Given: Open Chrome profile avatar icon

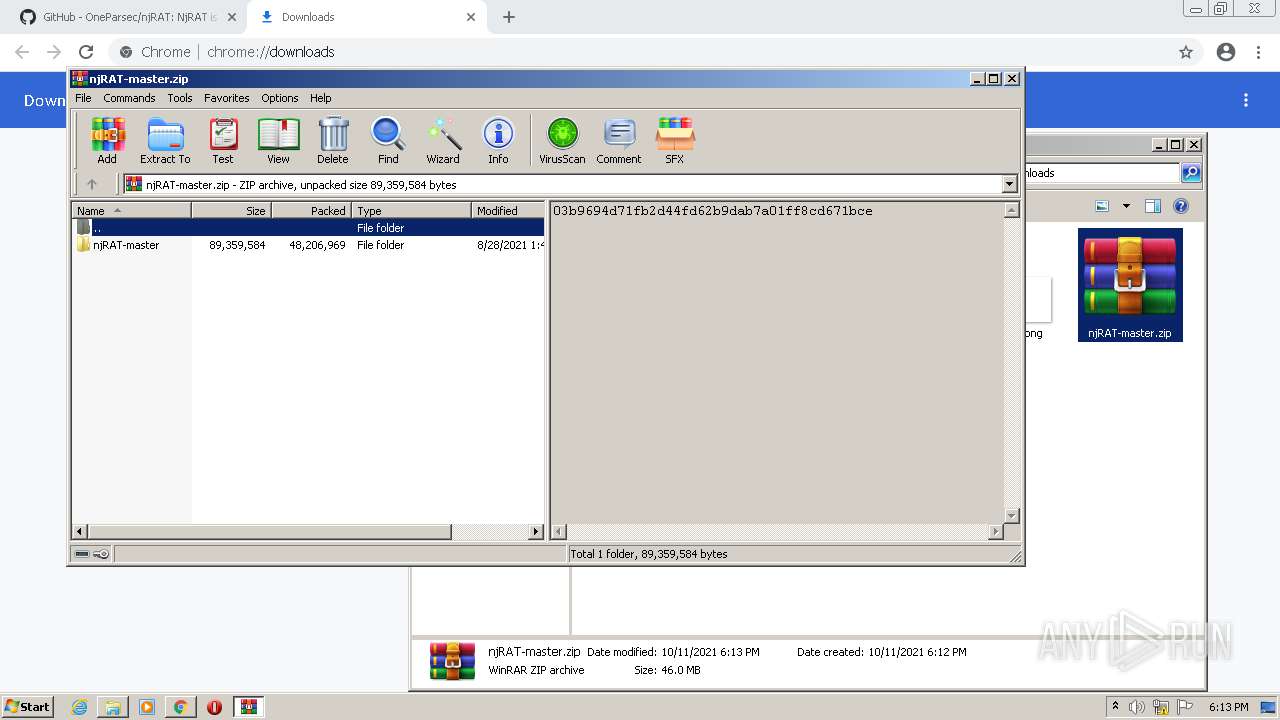Looking at the screenshot, I should 1226,52.
